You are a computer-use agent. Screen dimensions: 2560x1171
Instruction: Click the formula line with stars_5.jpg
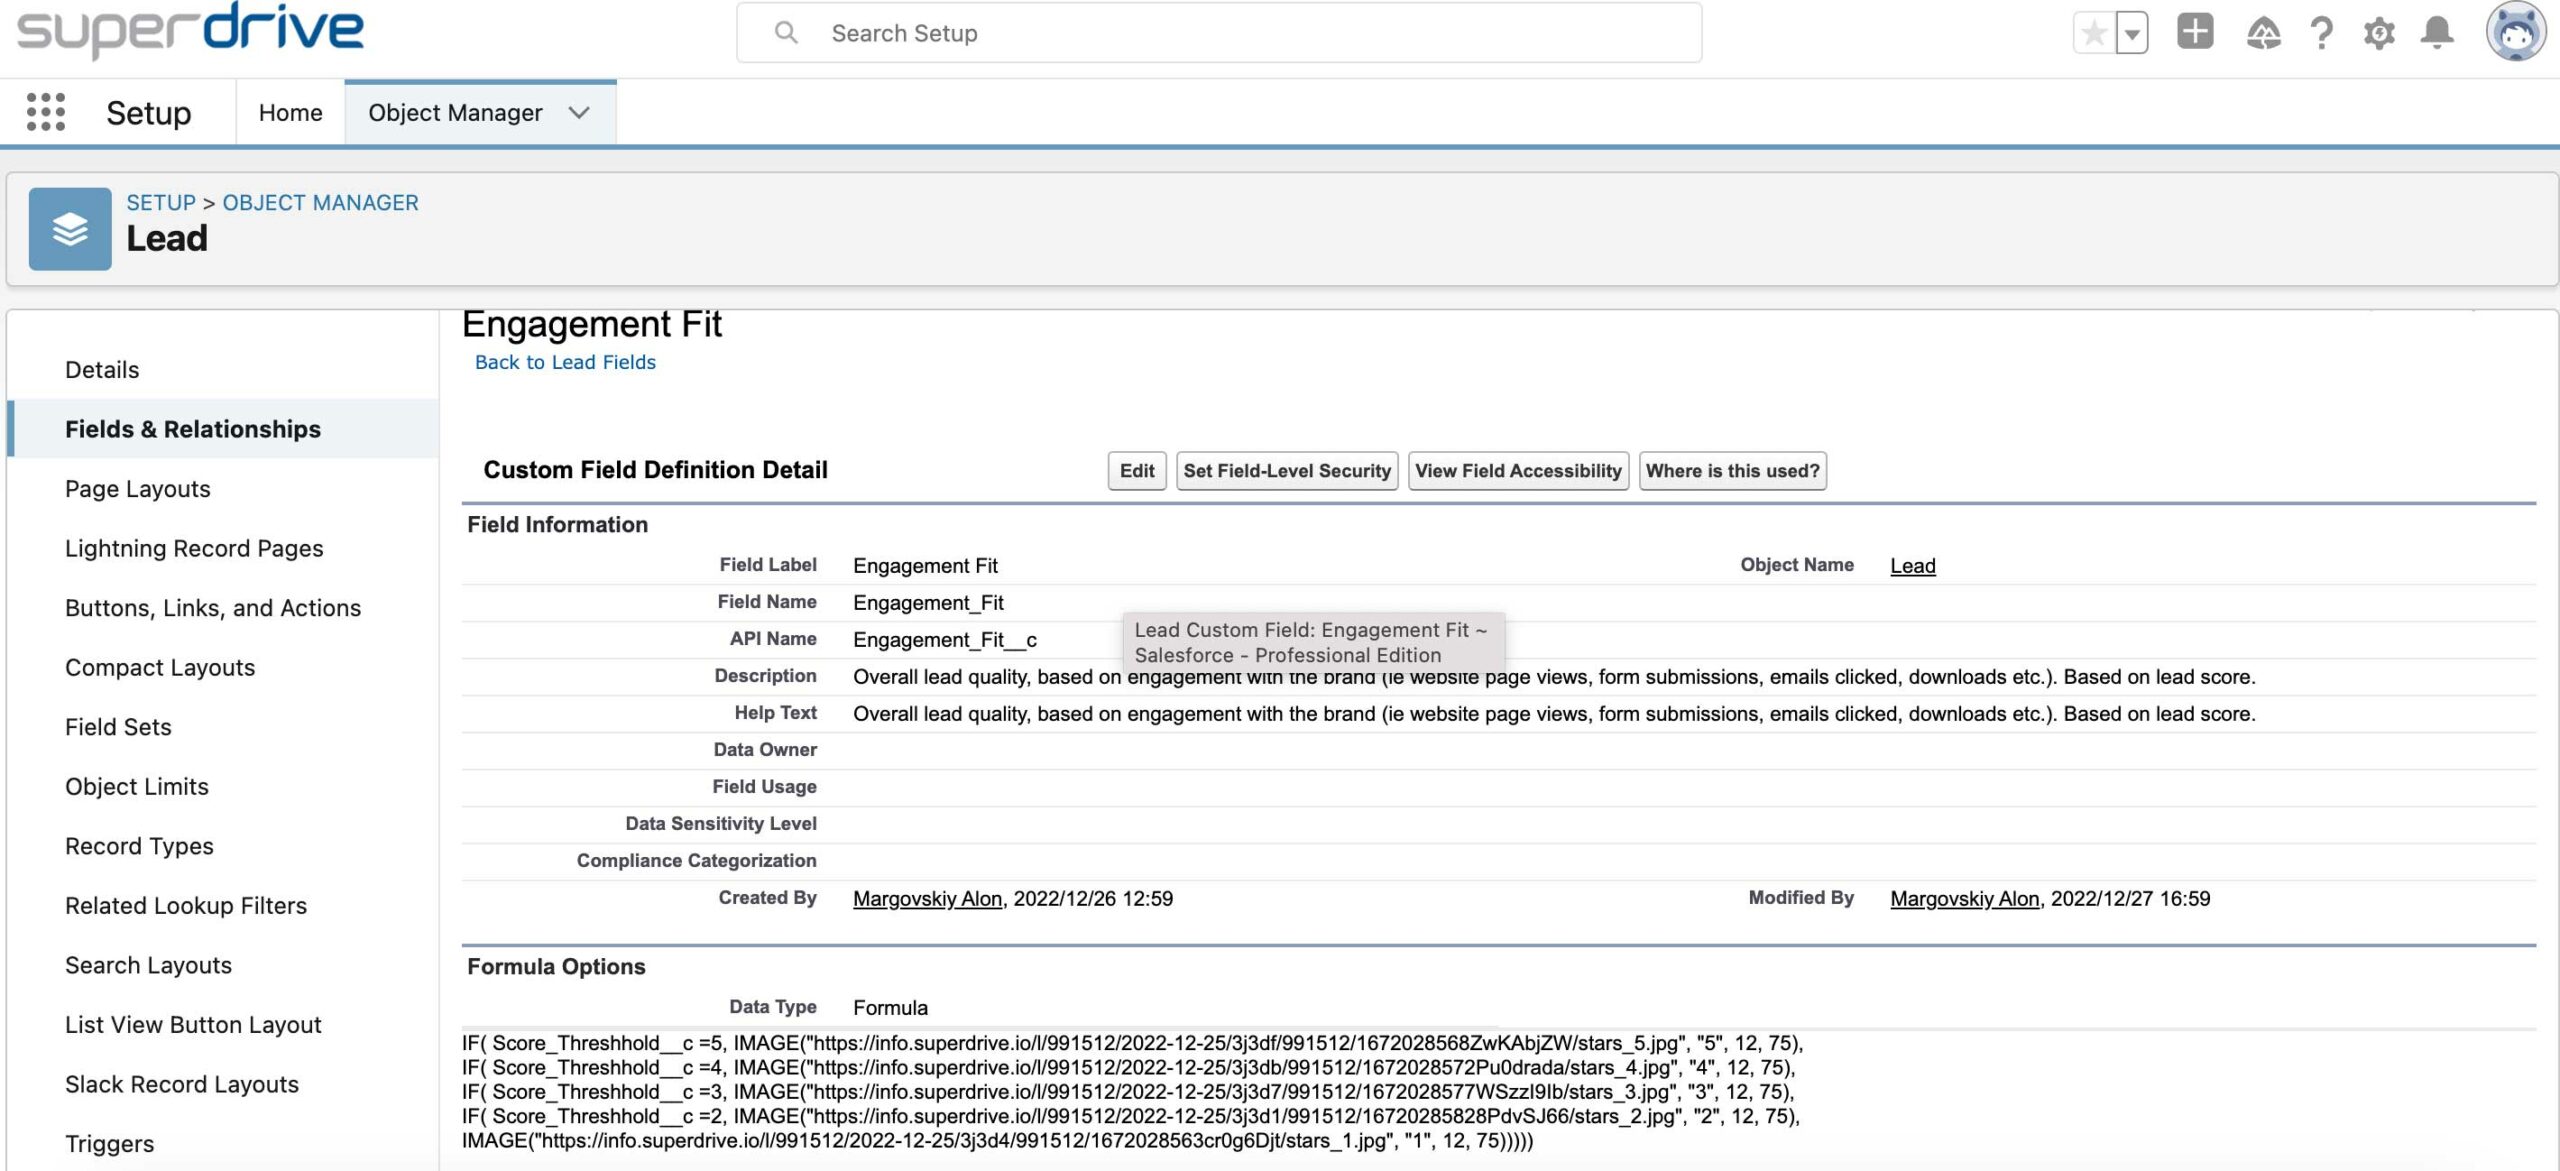[1132, 1043]
